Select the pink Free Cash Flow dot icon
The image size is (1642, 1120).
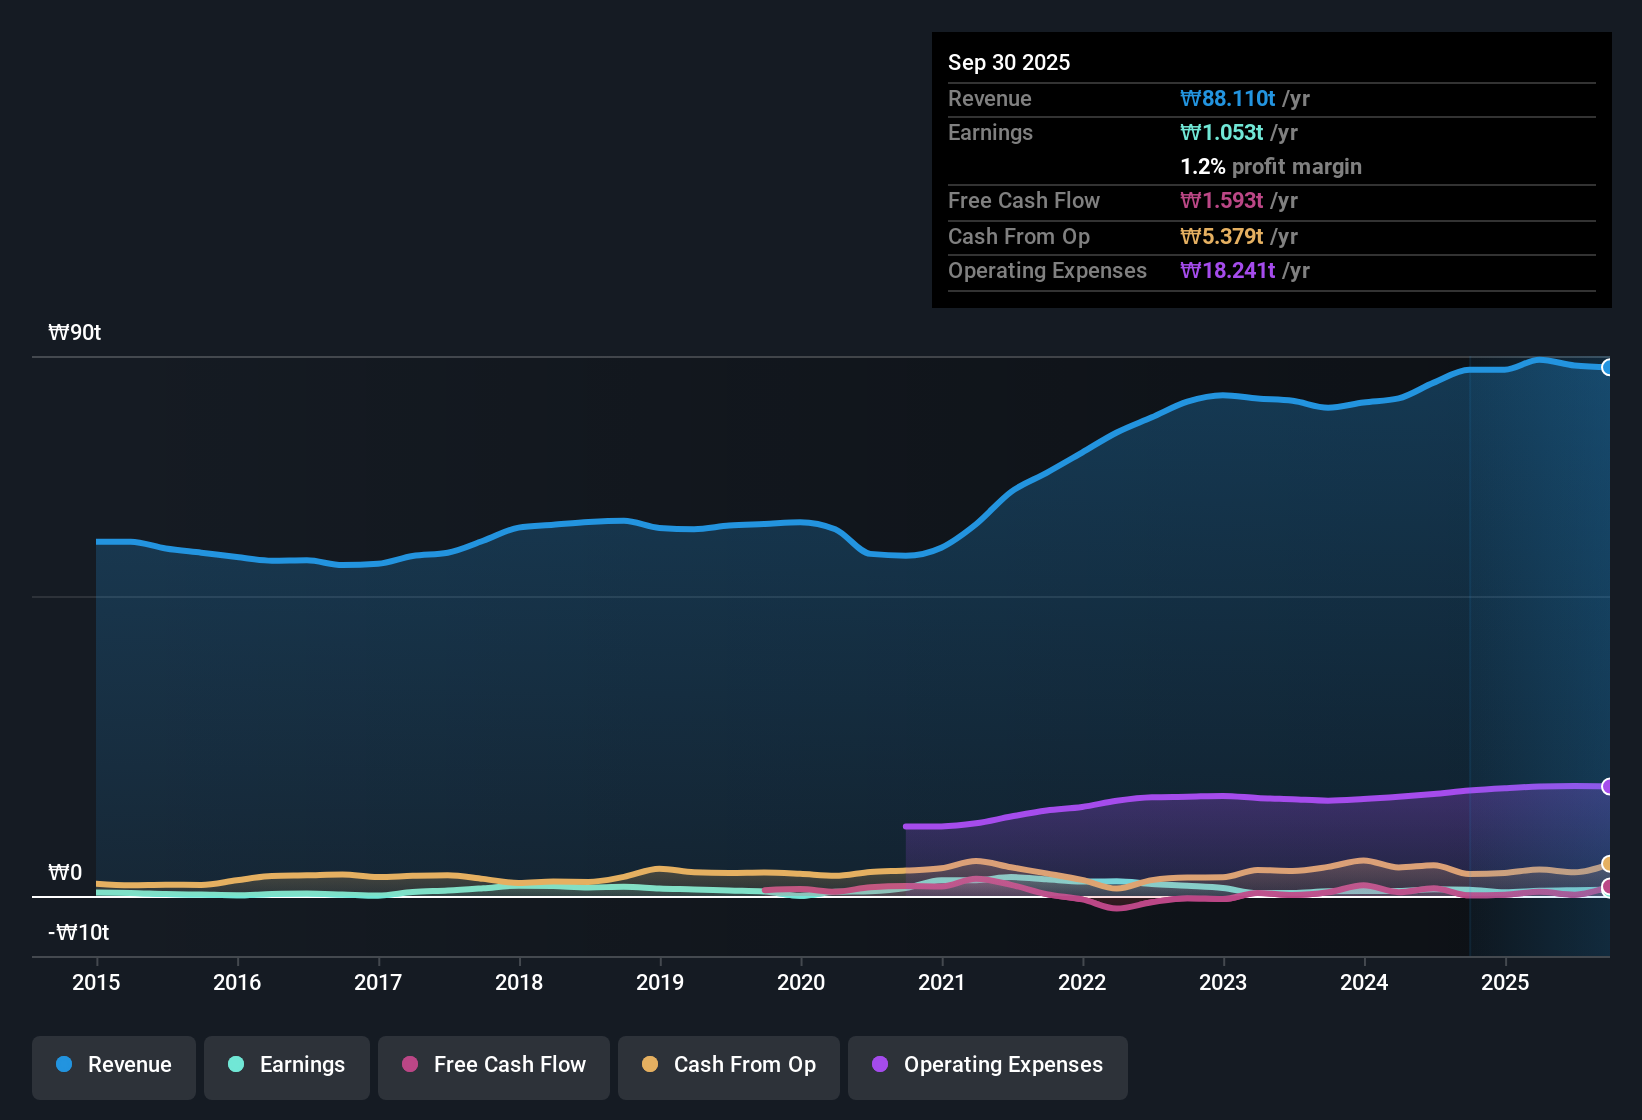click(x=409, y=1065)
